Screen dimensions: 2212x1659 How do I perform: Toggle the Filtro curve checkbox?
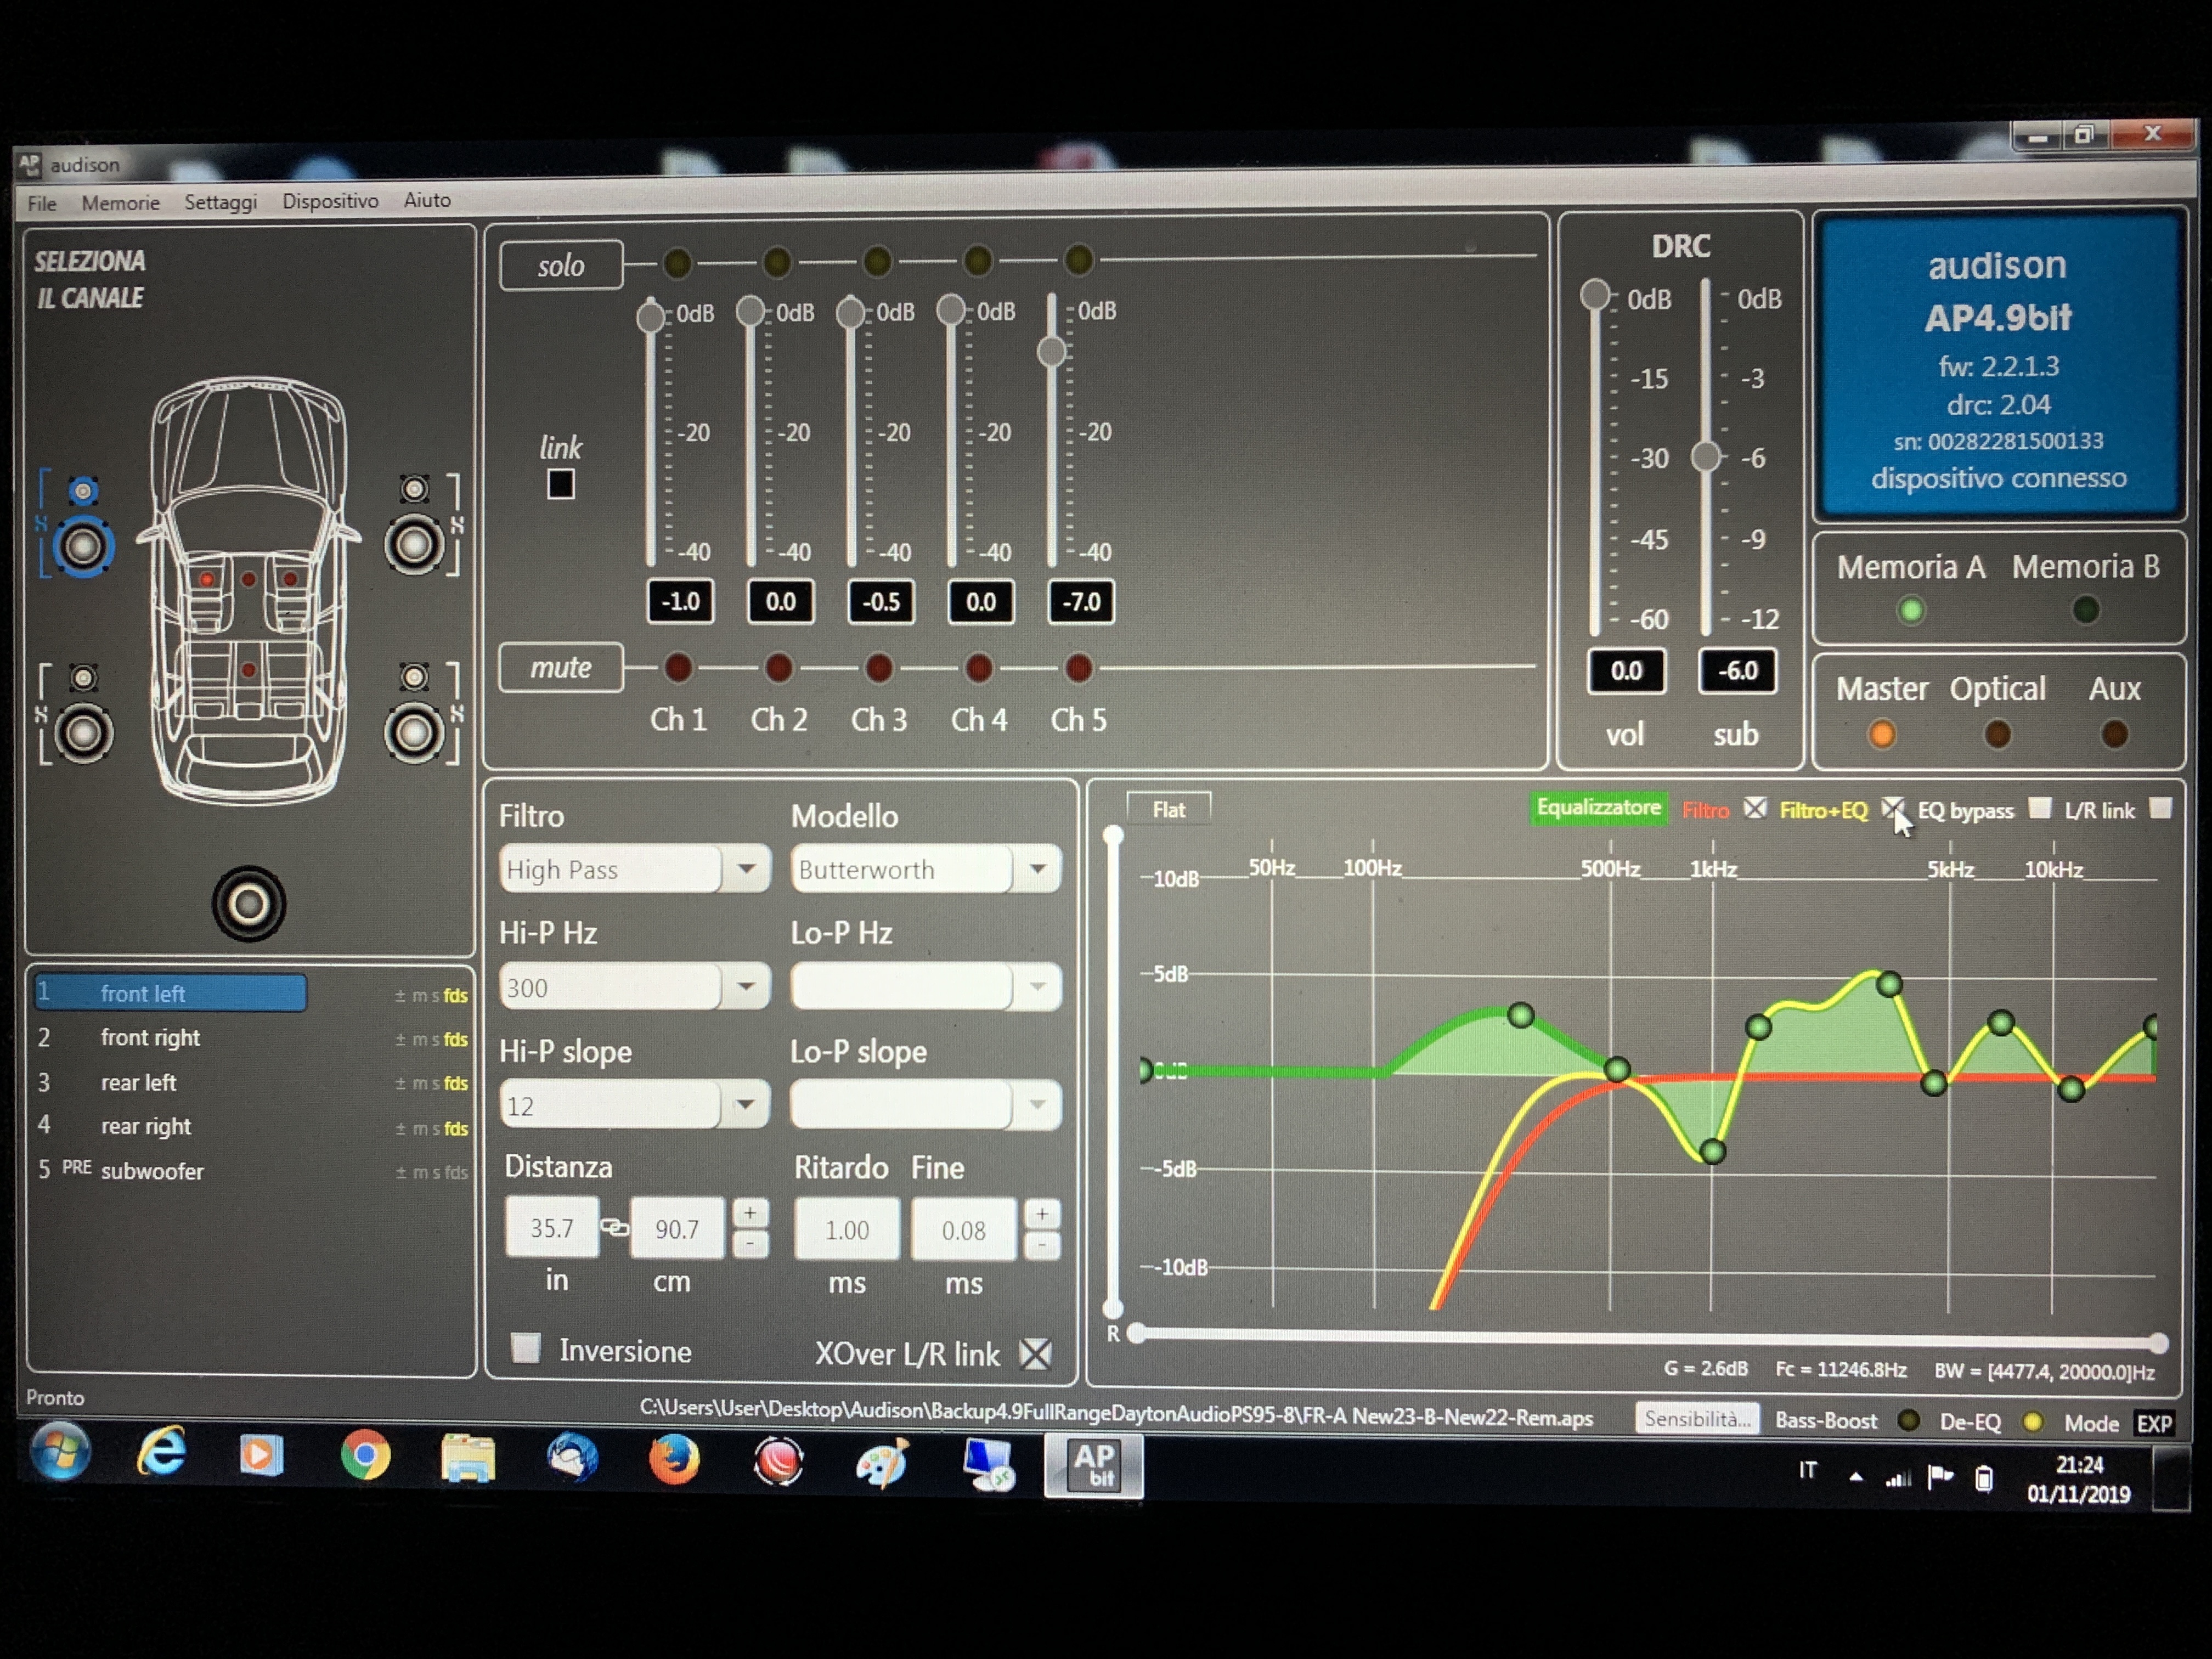[1755, 808]
